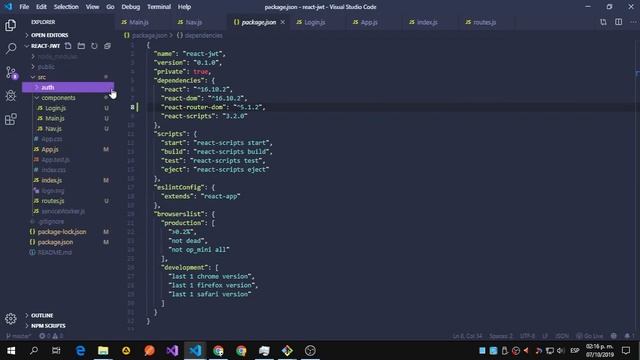Open changes icon in editor toolbar

point(603,22)
